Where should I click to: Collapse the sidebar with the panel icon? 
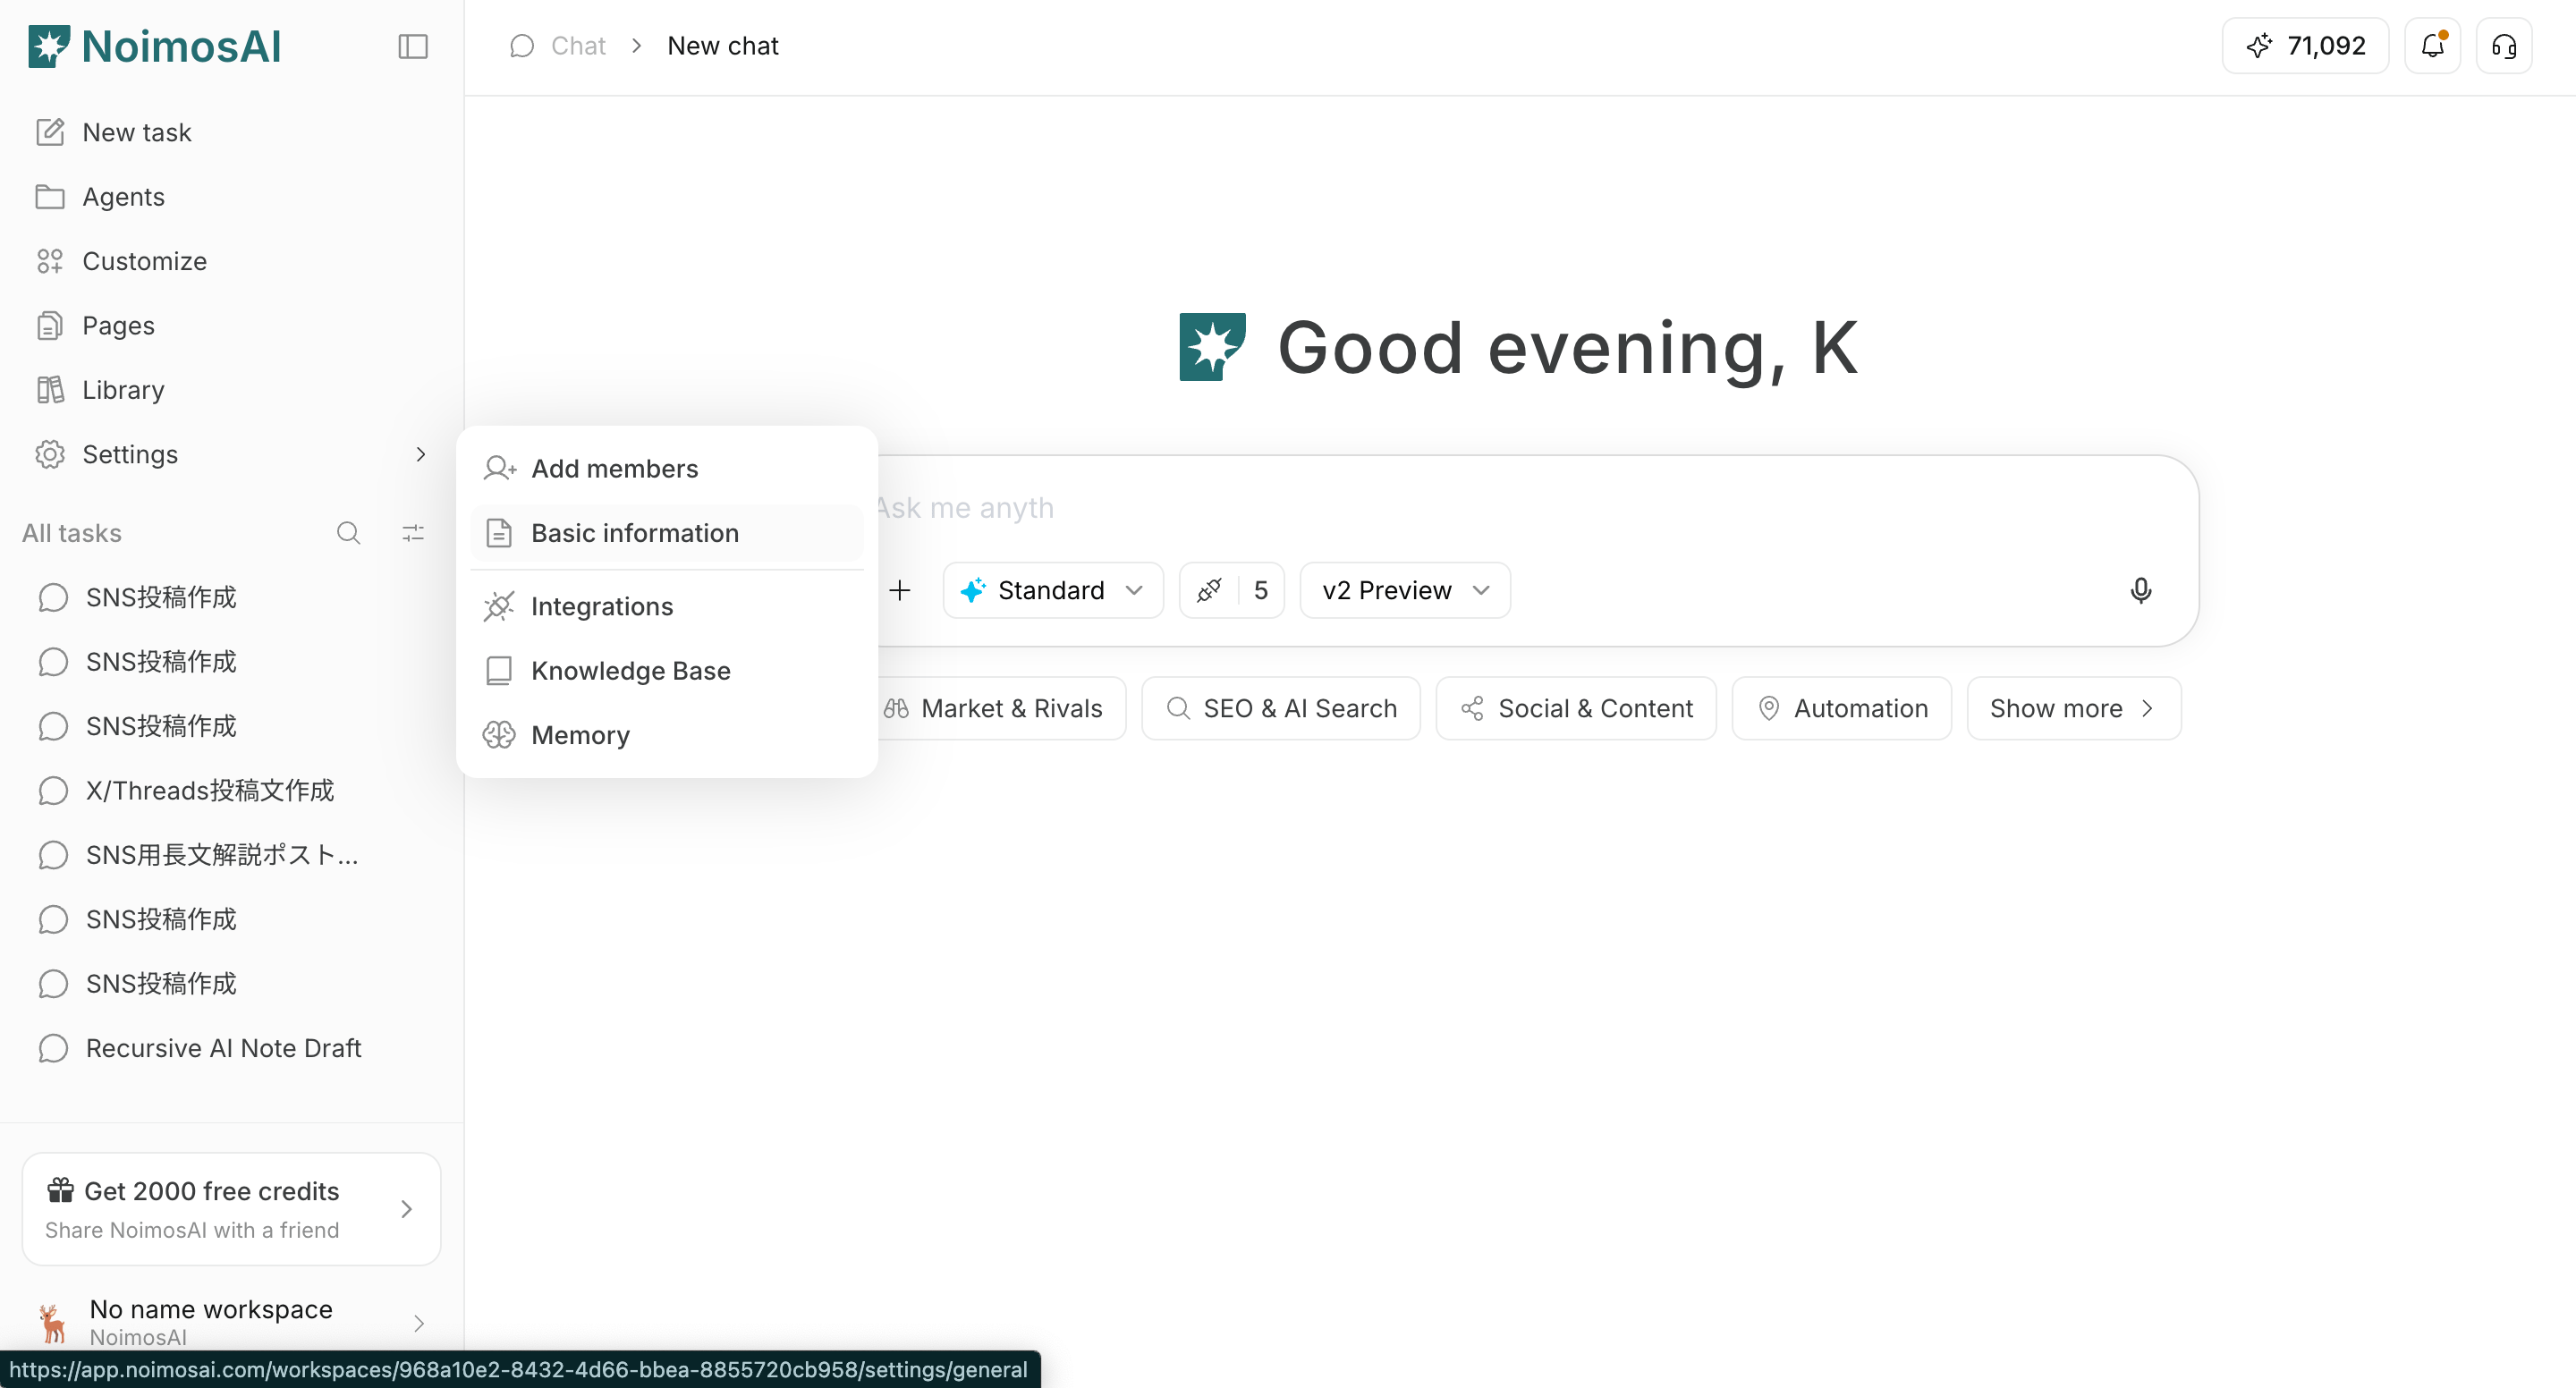pyautogui.click(x=413, y=46)
